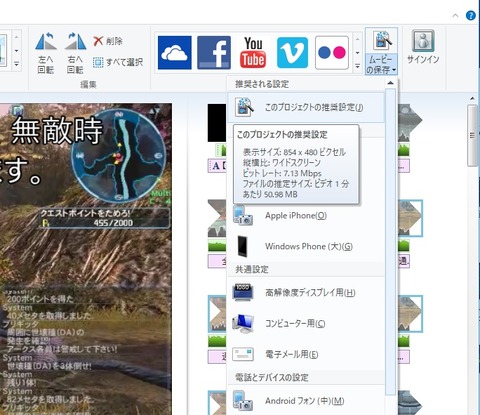This screenshot has width=480, height=415.
Task: Select 電子メール用 option
Action: tap(306, 354)
